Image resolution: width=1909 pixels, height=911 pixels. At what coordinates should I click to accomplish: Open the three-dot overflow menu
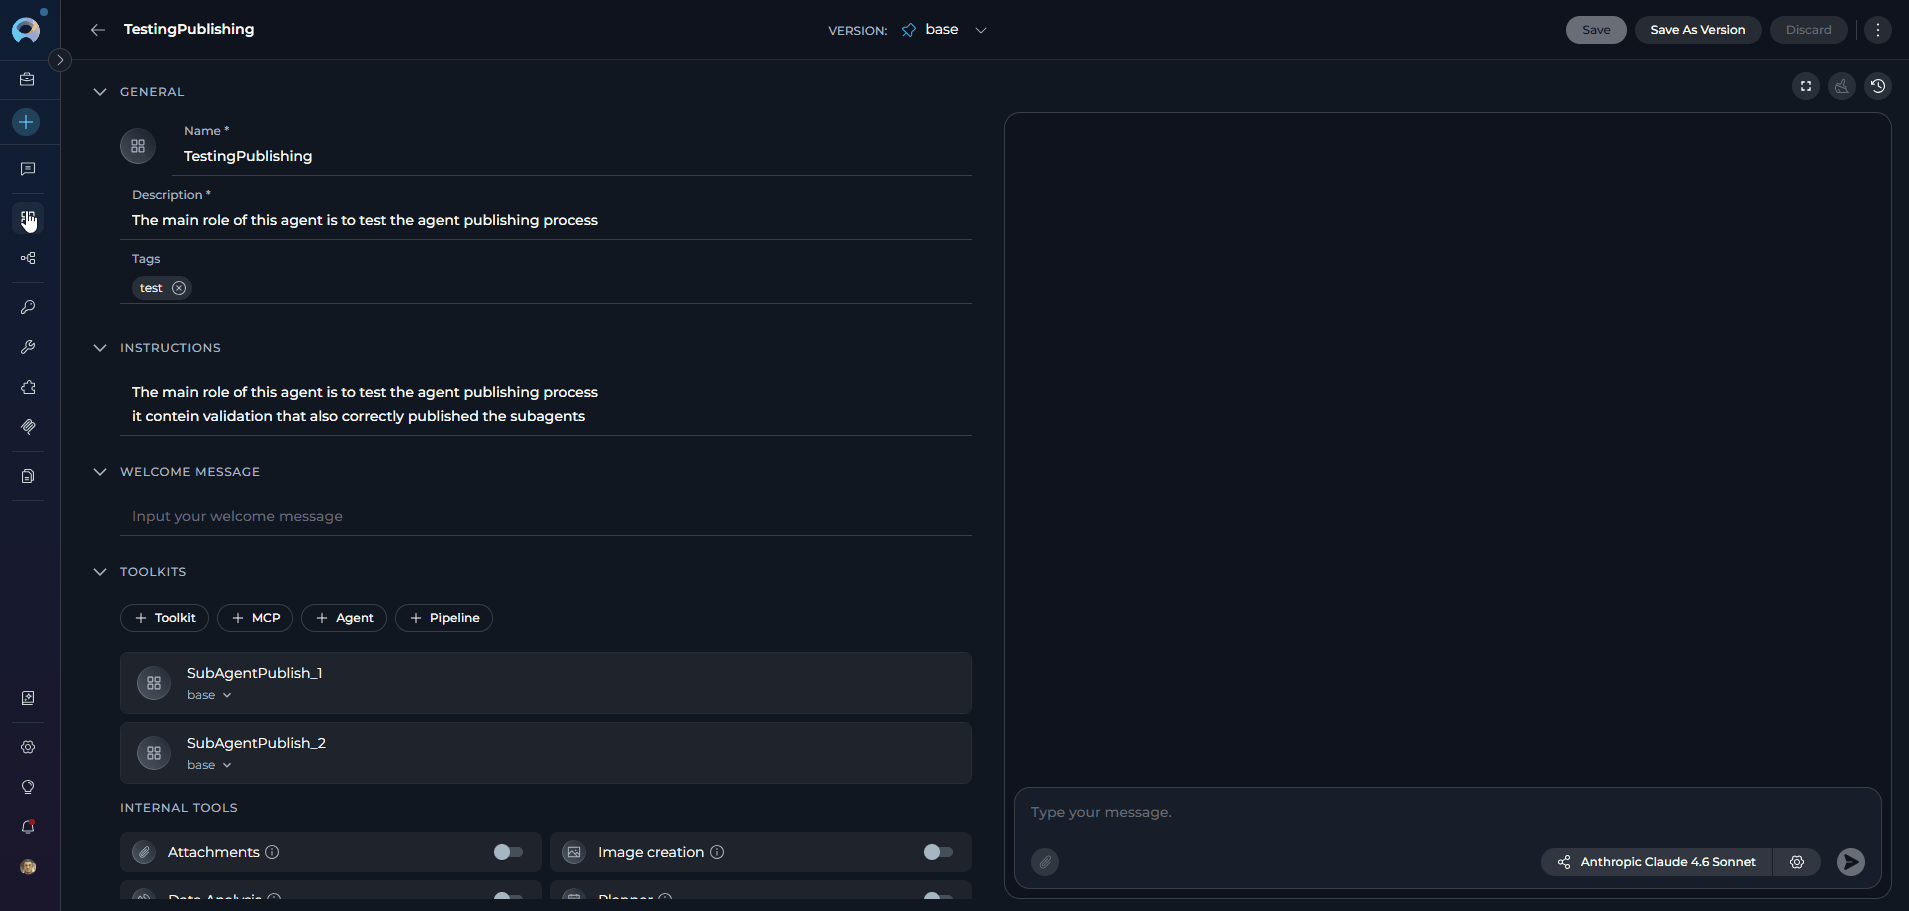(x=1877, y=29)
